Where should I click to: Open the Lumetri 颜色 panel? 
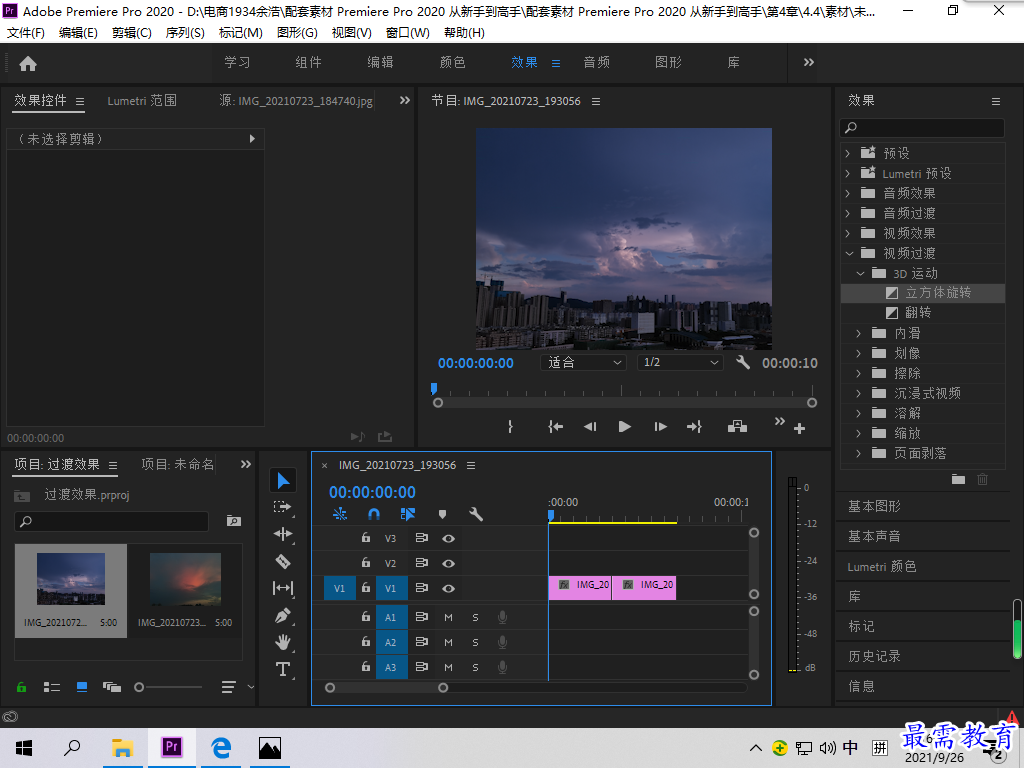click(x=882, y=566)
